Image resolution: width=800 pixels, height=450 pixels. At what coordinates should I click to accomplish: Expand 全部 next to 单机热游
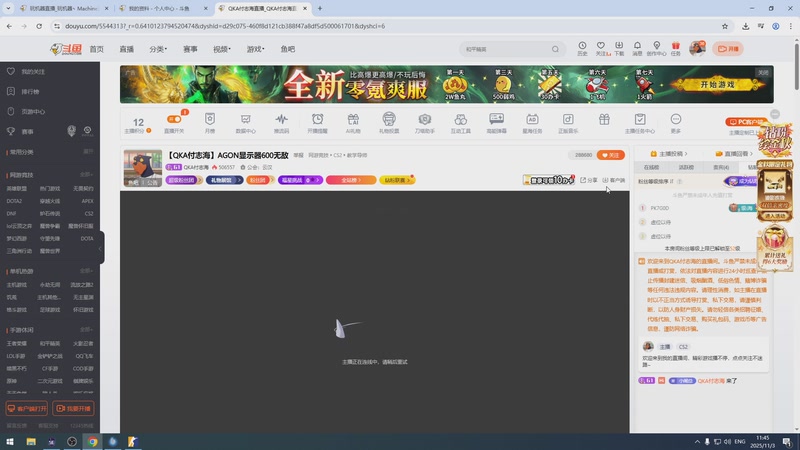pos(86,271)
